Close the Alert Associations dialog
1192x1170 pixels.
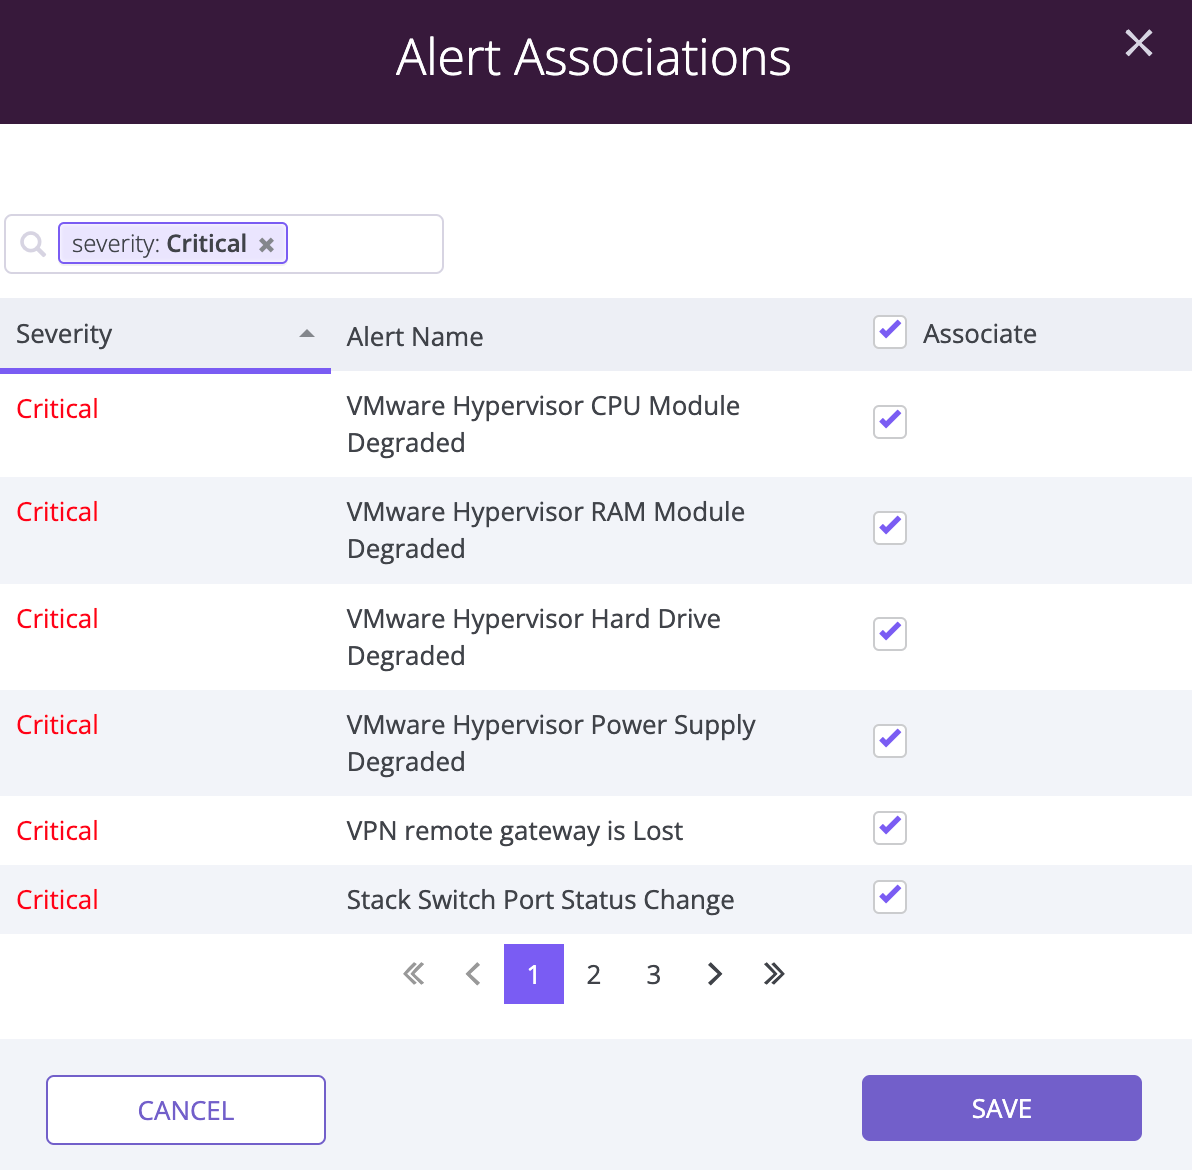(1138, 43)
